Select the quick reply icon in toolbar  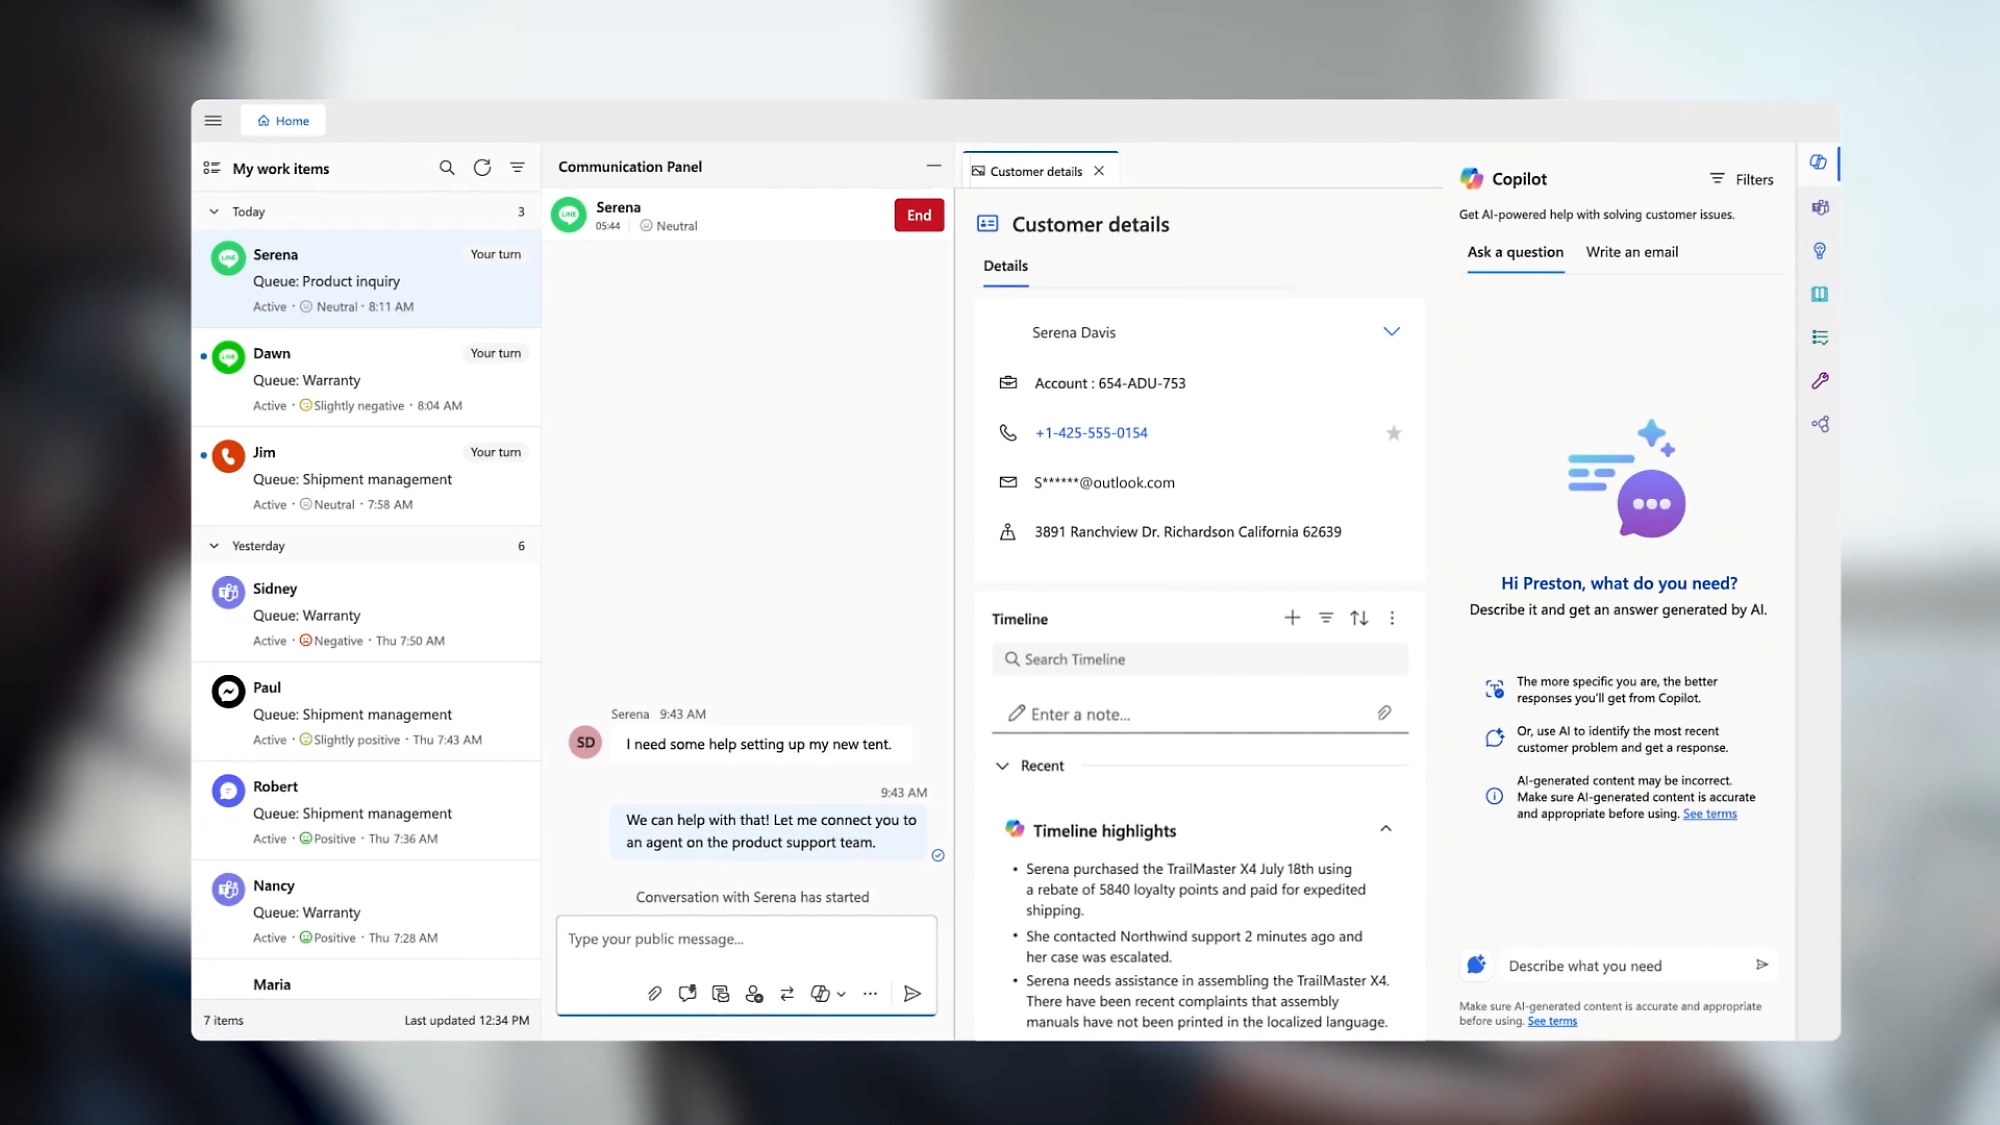click(x=687, y=993)
